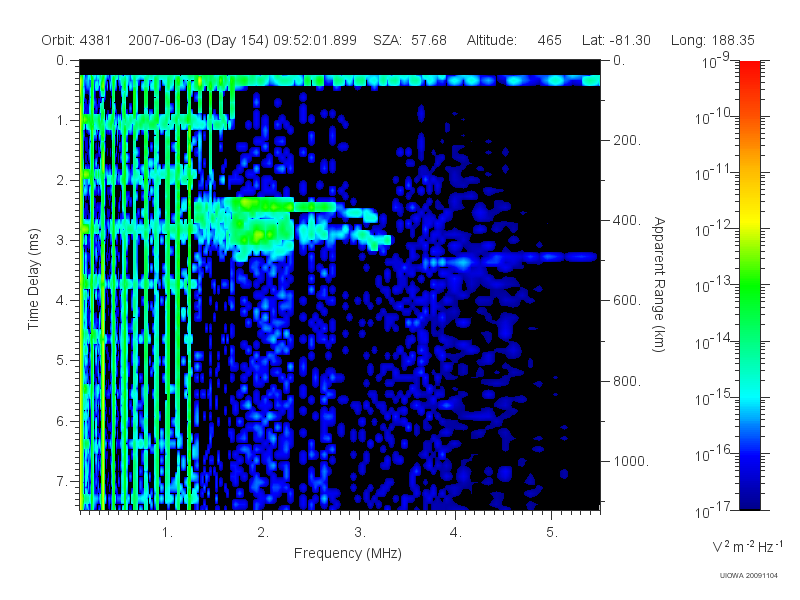Image resolution: width=800 pixels, height=600 pixels.
Task: Click the '800.' apparent range tick label
Action: (626, 381)
